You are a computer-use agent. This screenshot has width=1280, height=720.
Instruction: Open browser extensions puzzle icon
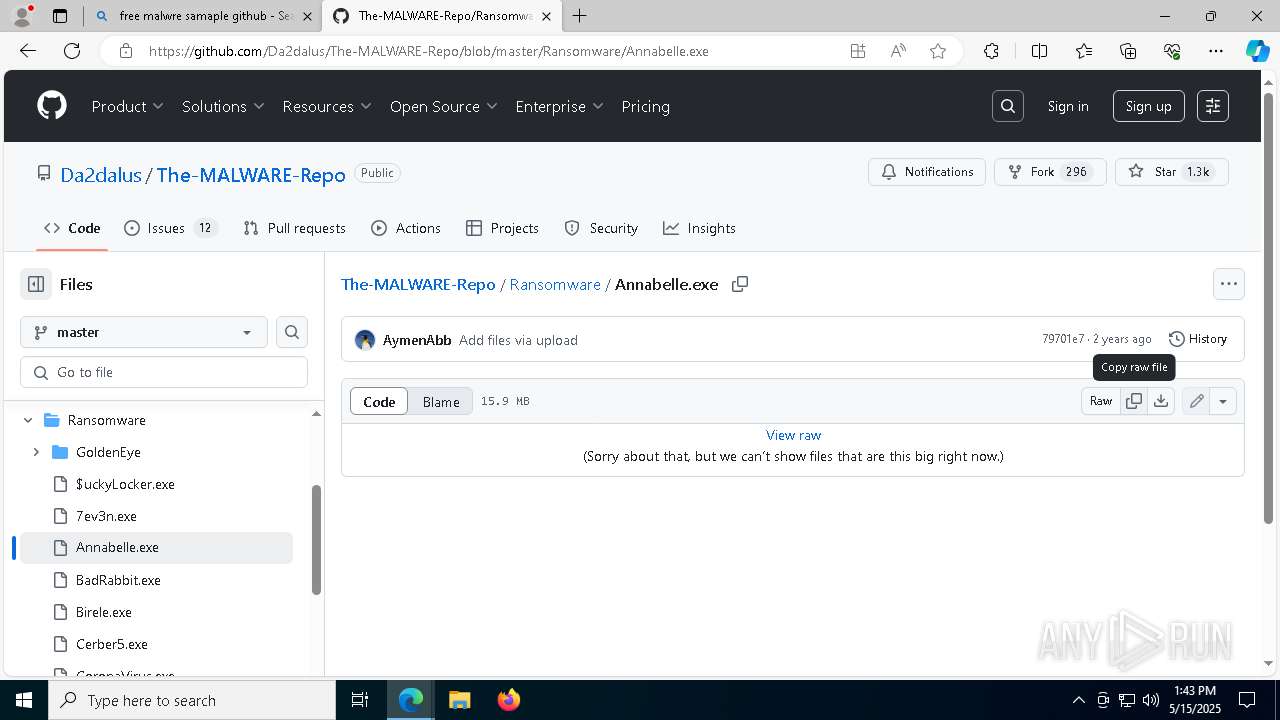pos(991,51)
